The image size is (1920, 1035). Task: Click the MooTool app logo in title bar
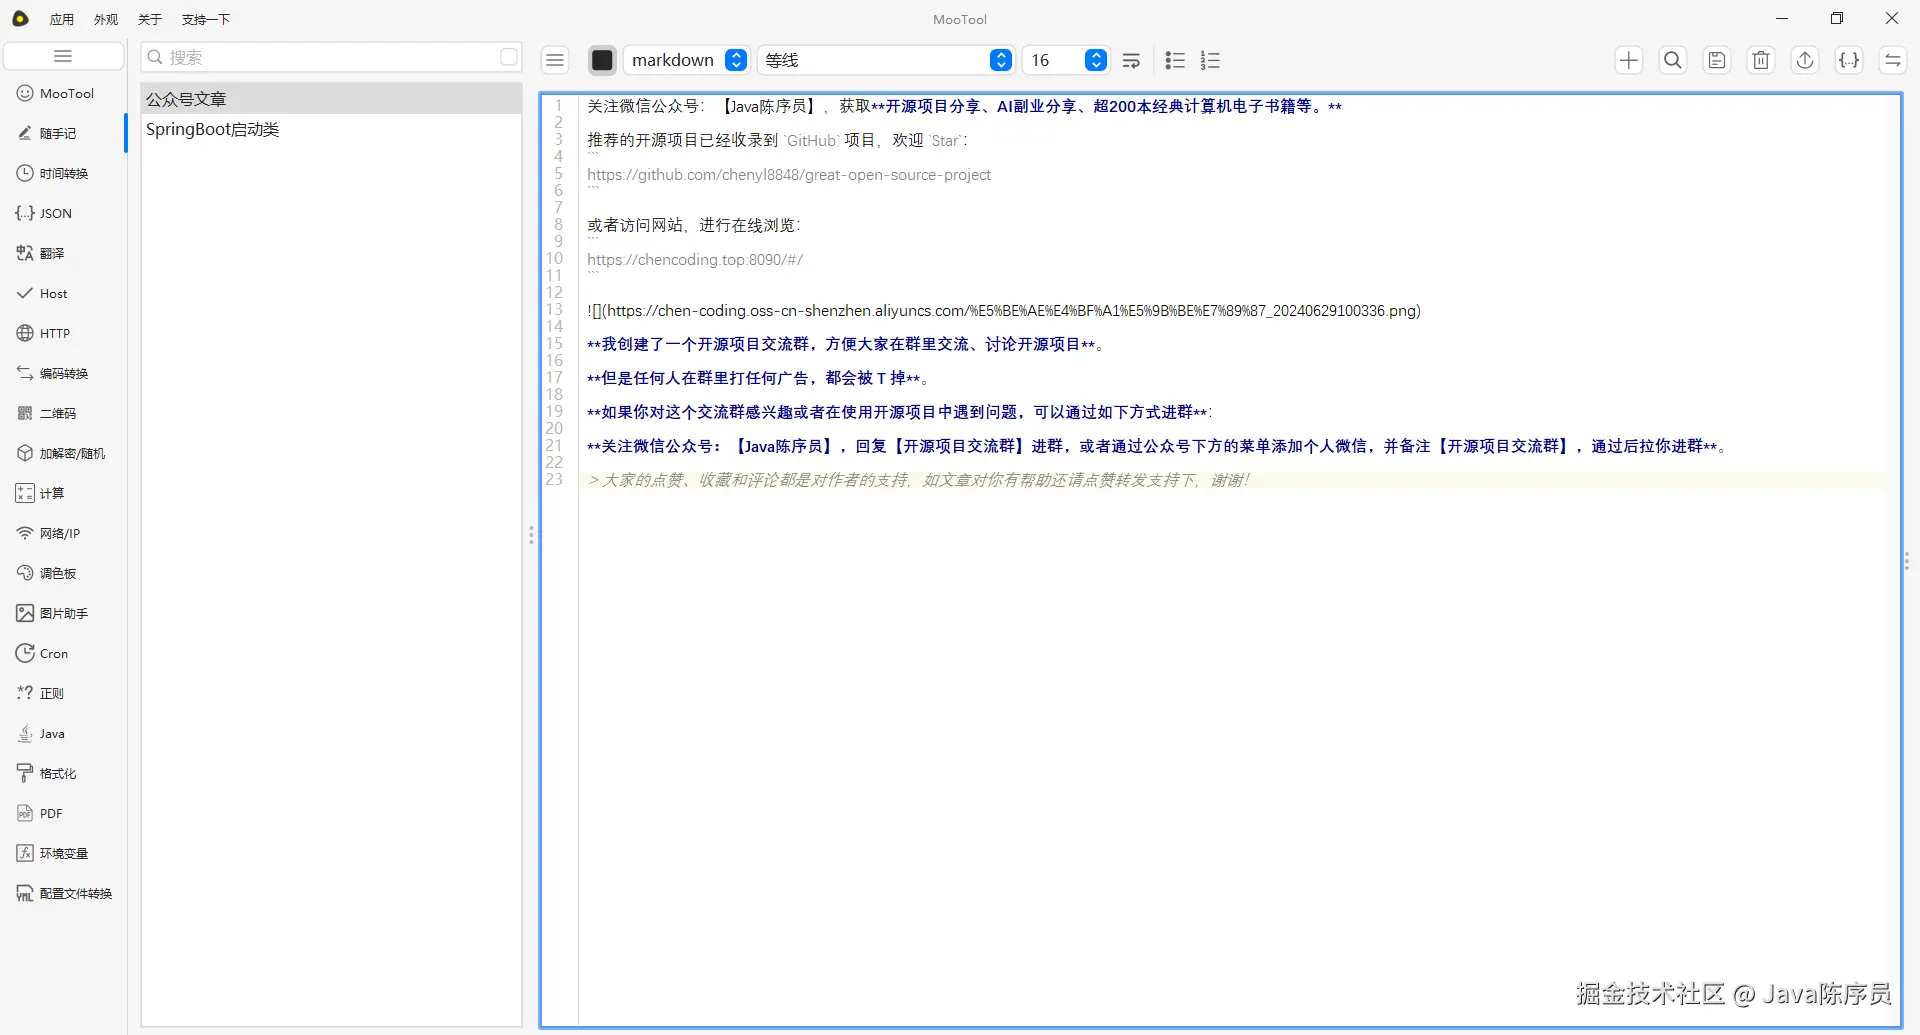point(20,19)
